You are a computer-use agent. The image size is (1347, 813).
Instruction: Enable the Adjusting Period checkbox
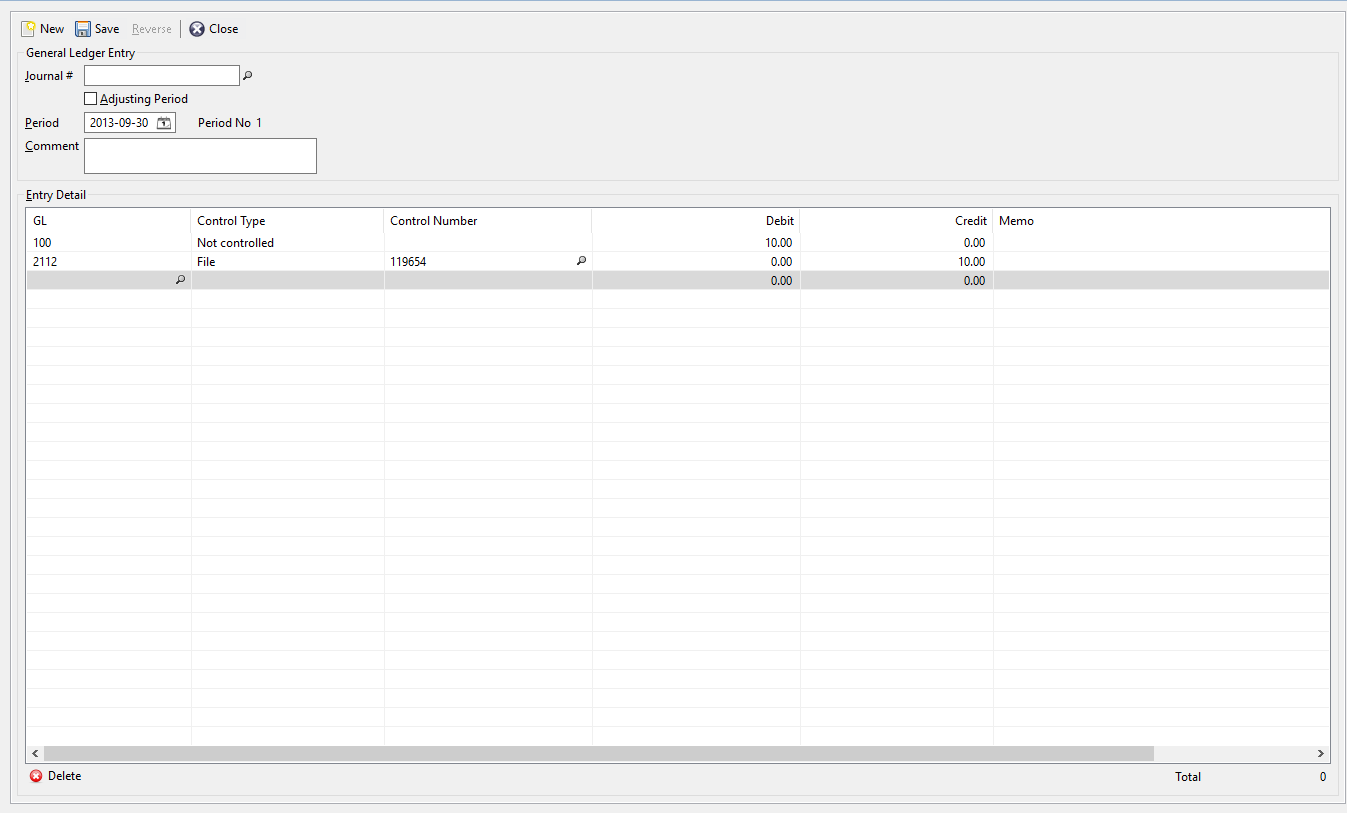point(91,99)
